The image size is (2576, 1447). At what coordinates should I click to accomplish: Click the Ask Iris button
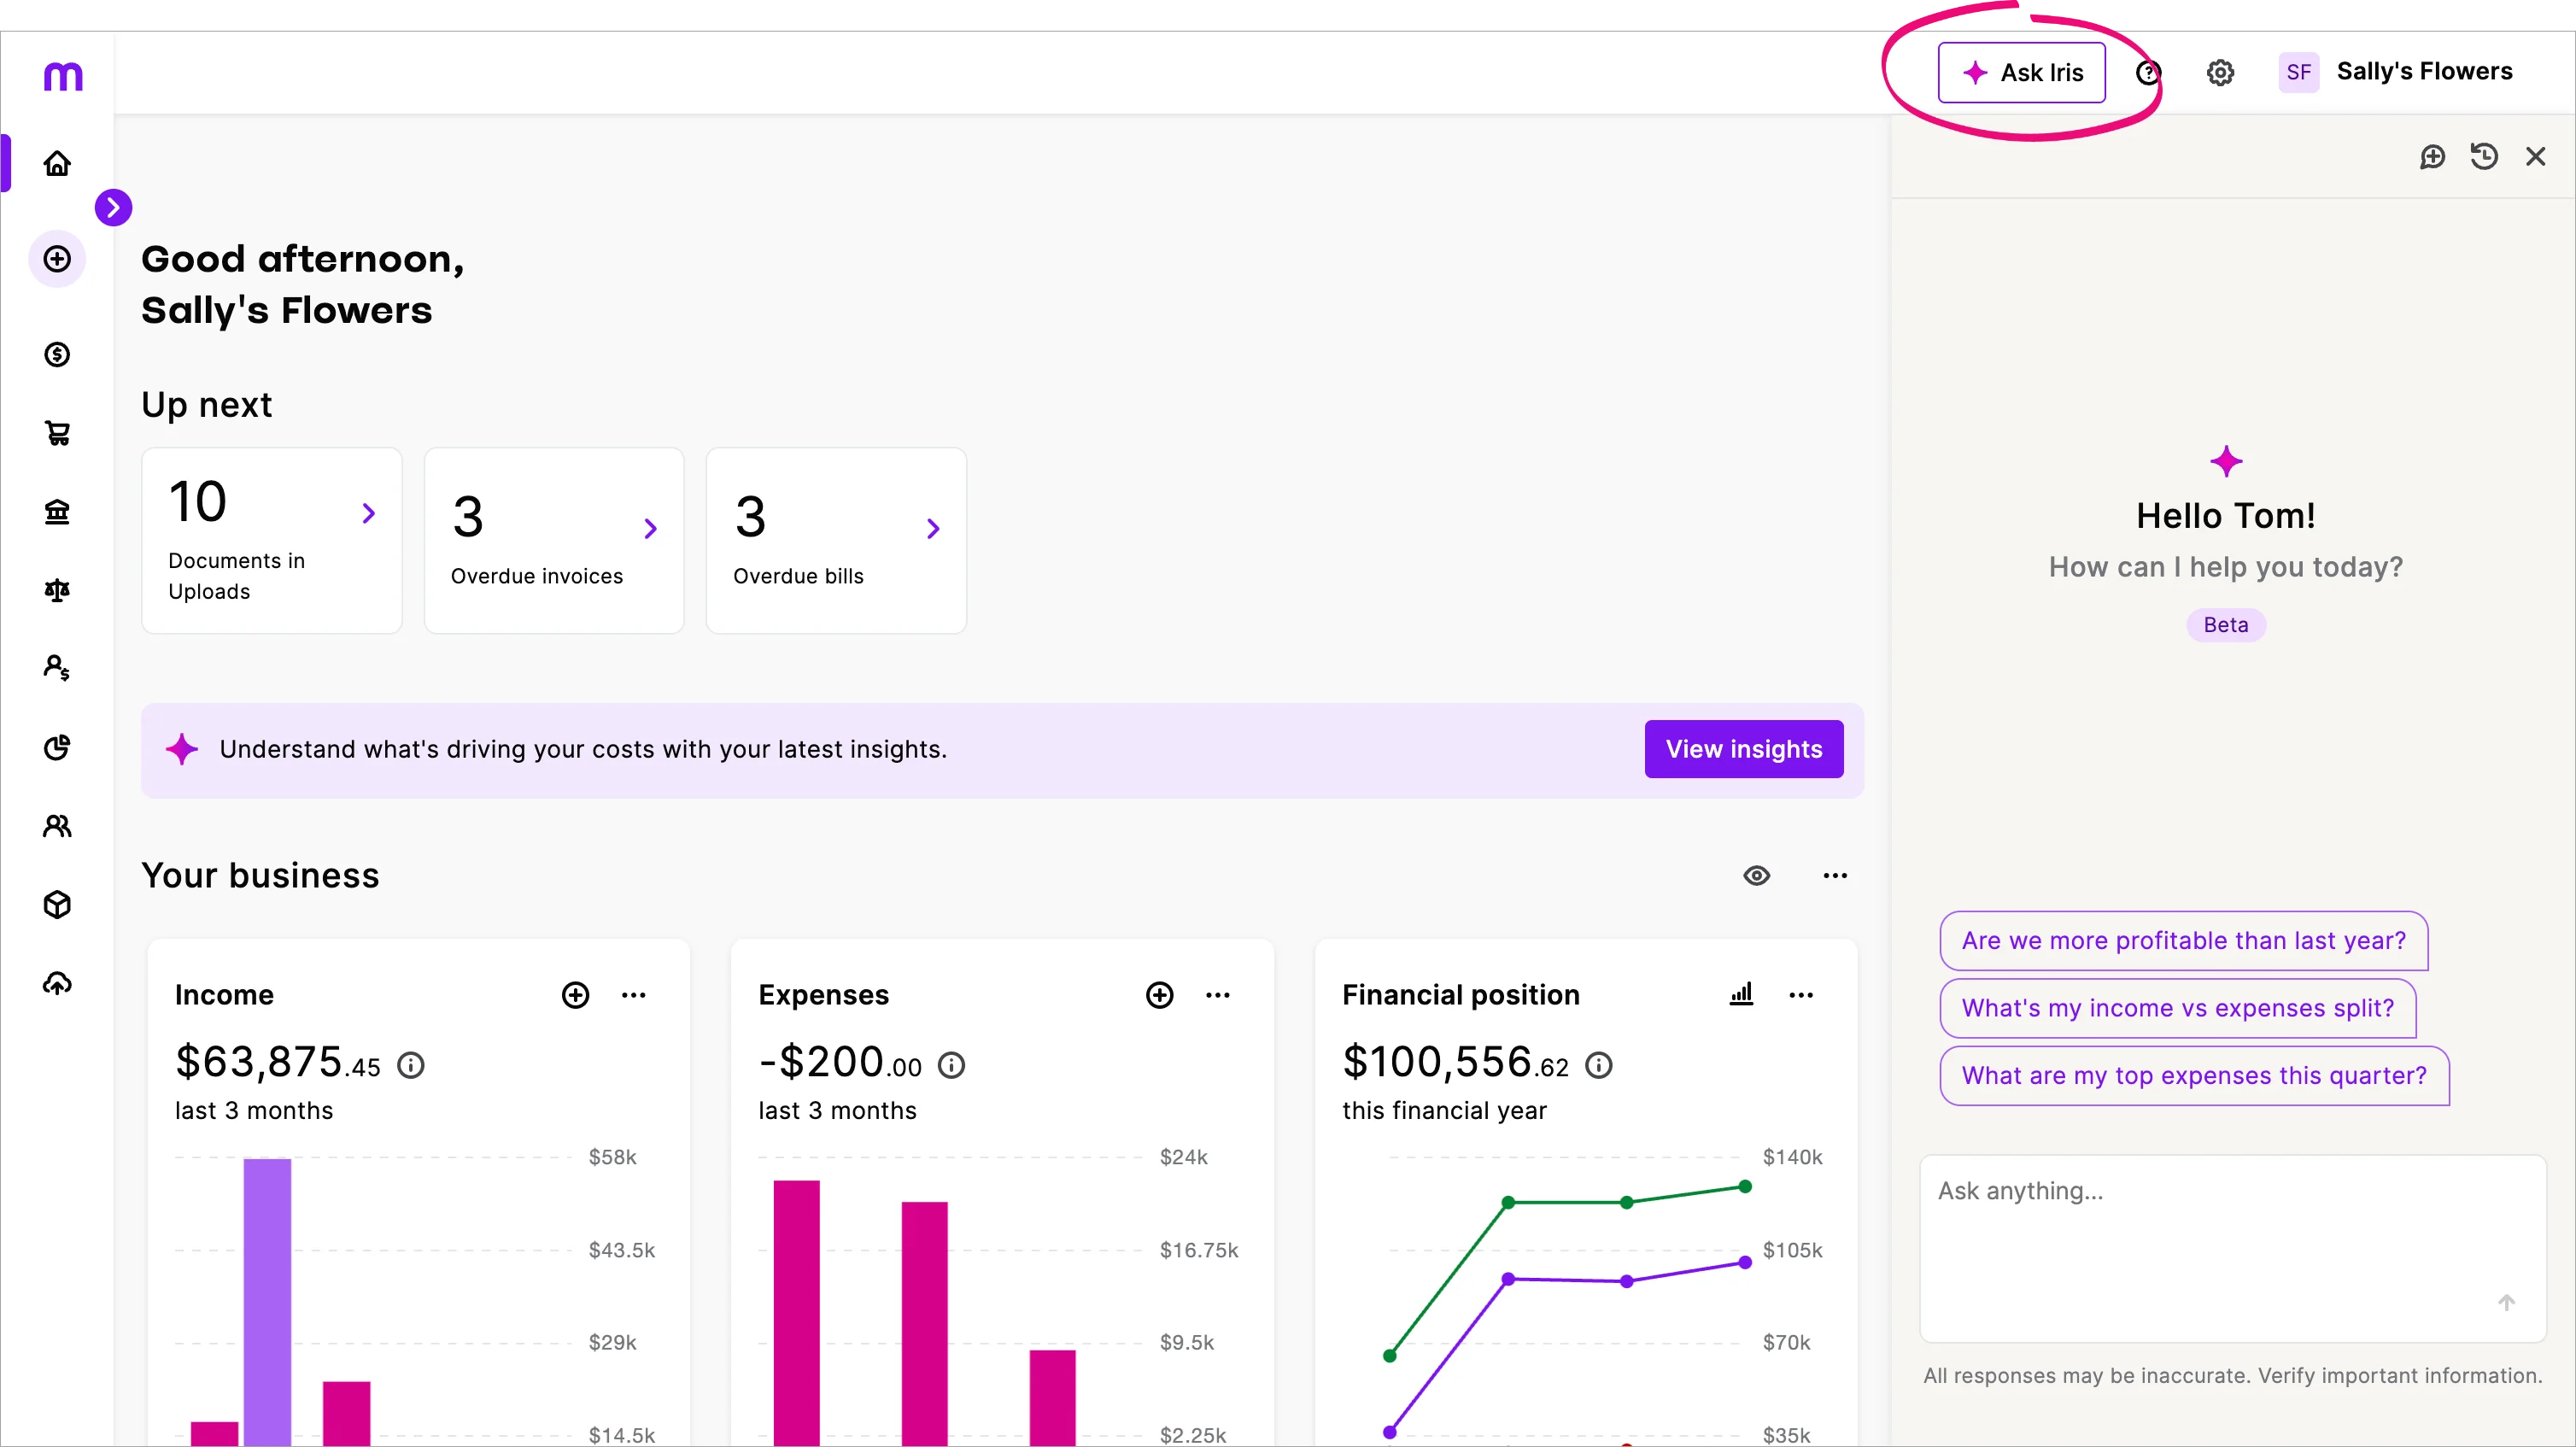2021,72
